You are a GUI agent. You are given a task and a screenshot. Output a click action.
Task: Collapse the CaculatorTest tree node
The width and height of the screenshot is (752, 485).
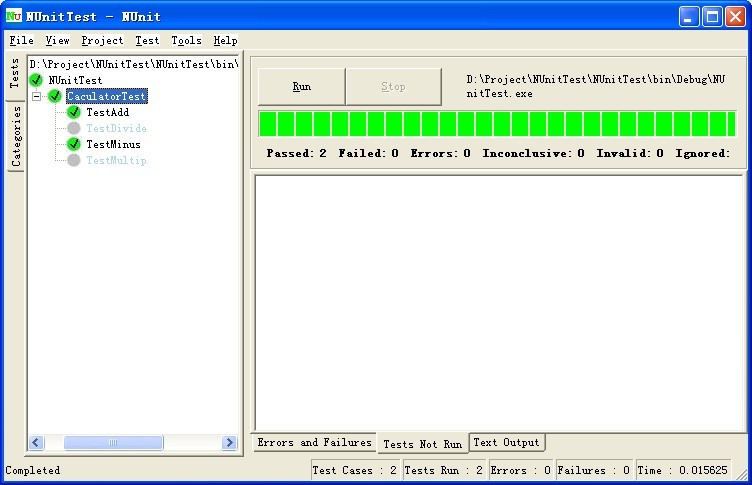(37, 97)
